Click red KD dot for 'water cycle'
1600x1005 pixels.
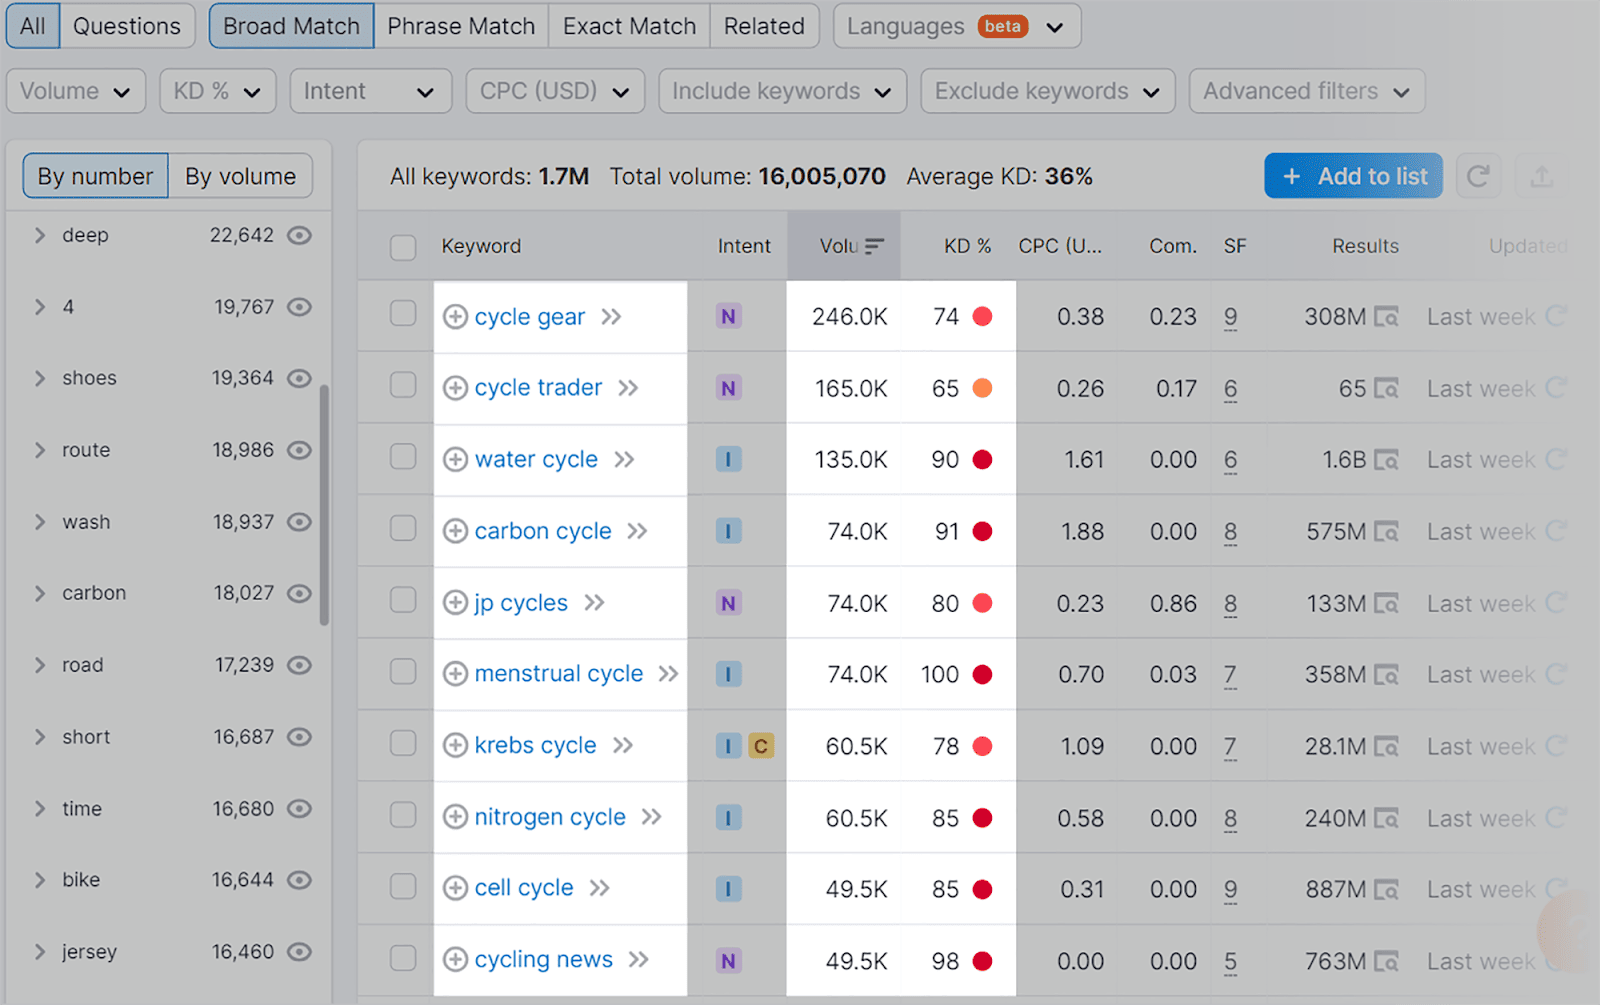(x=983, y=460)
